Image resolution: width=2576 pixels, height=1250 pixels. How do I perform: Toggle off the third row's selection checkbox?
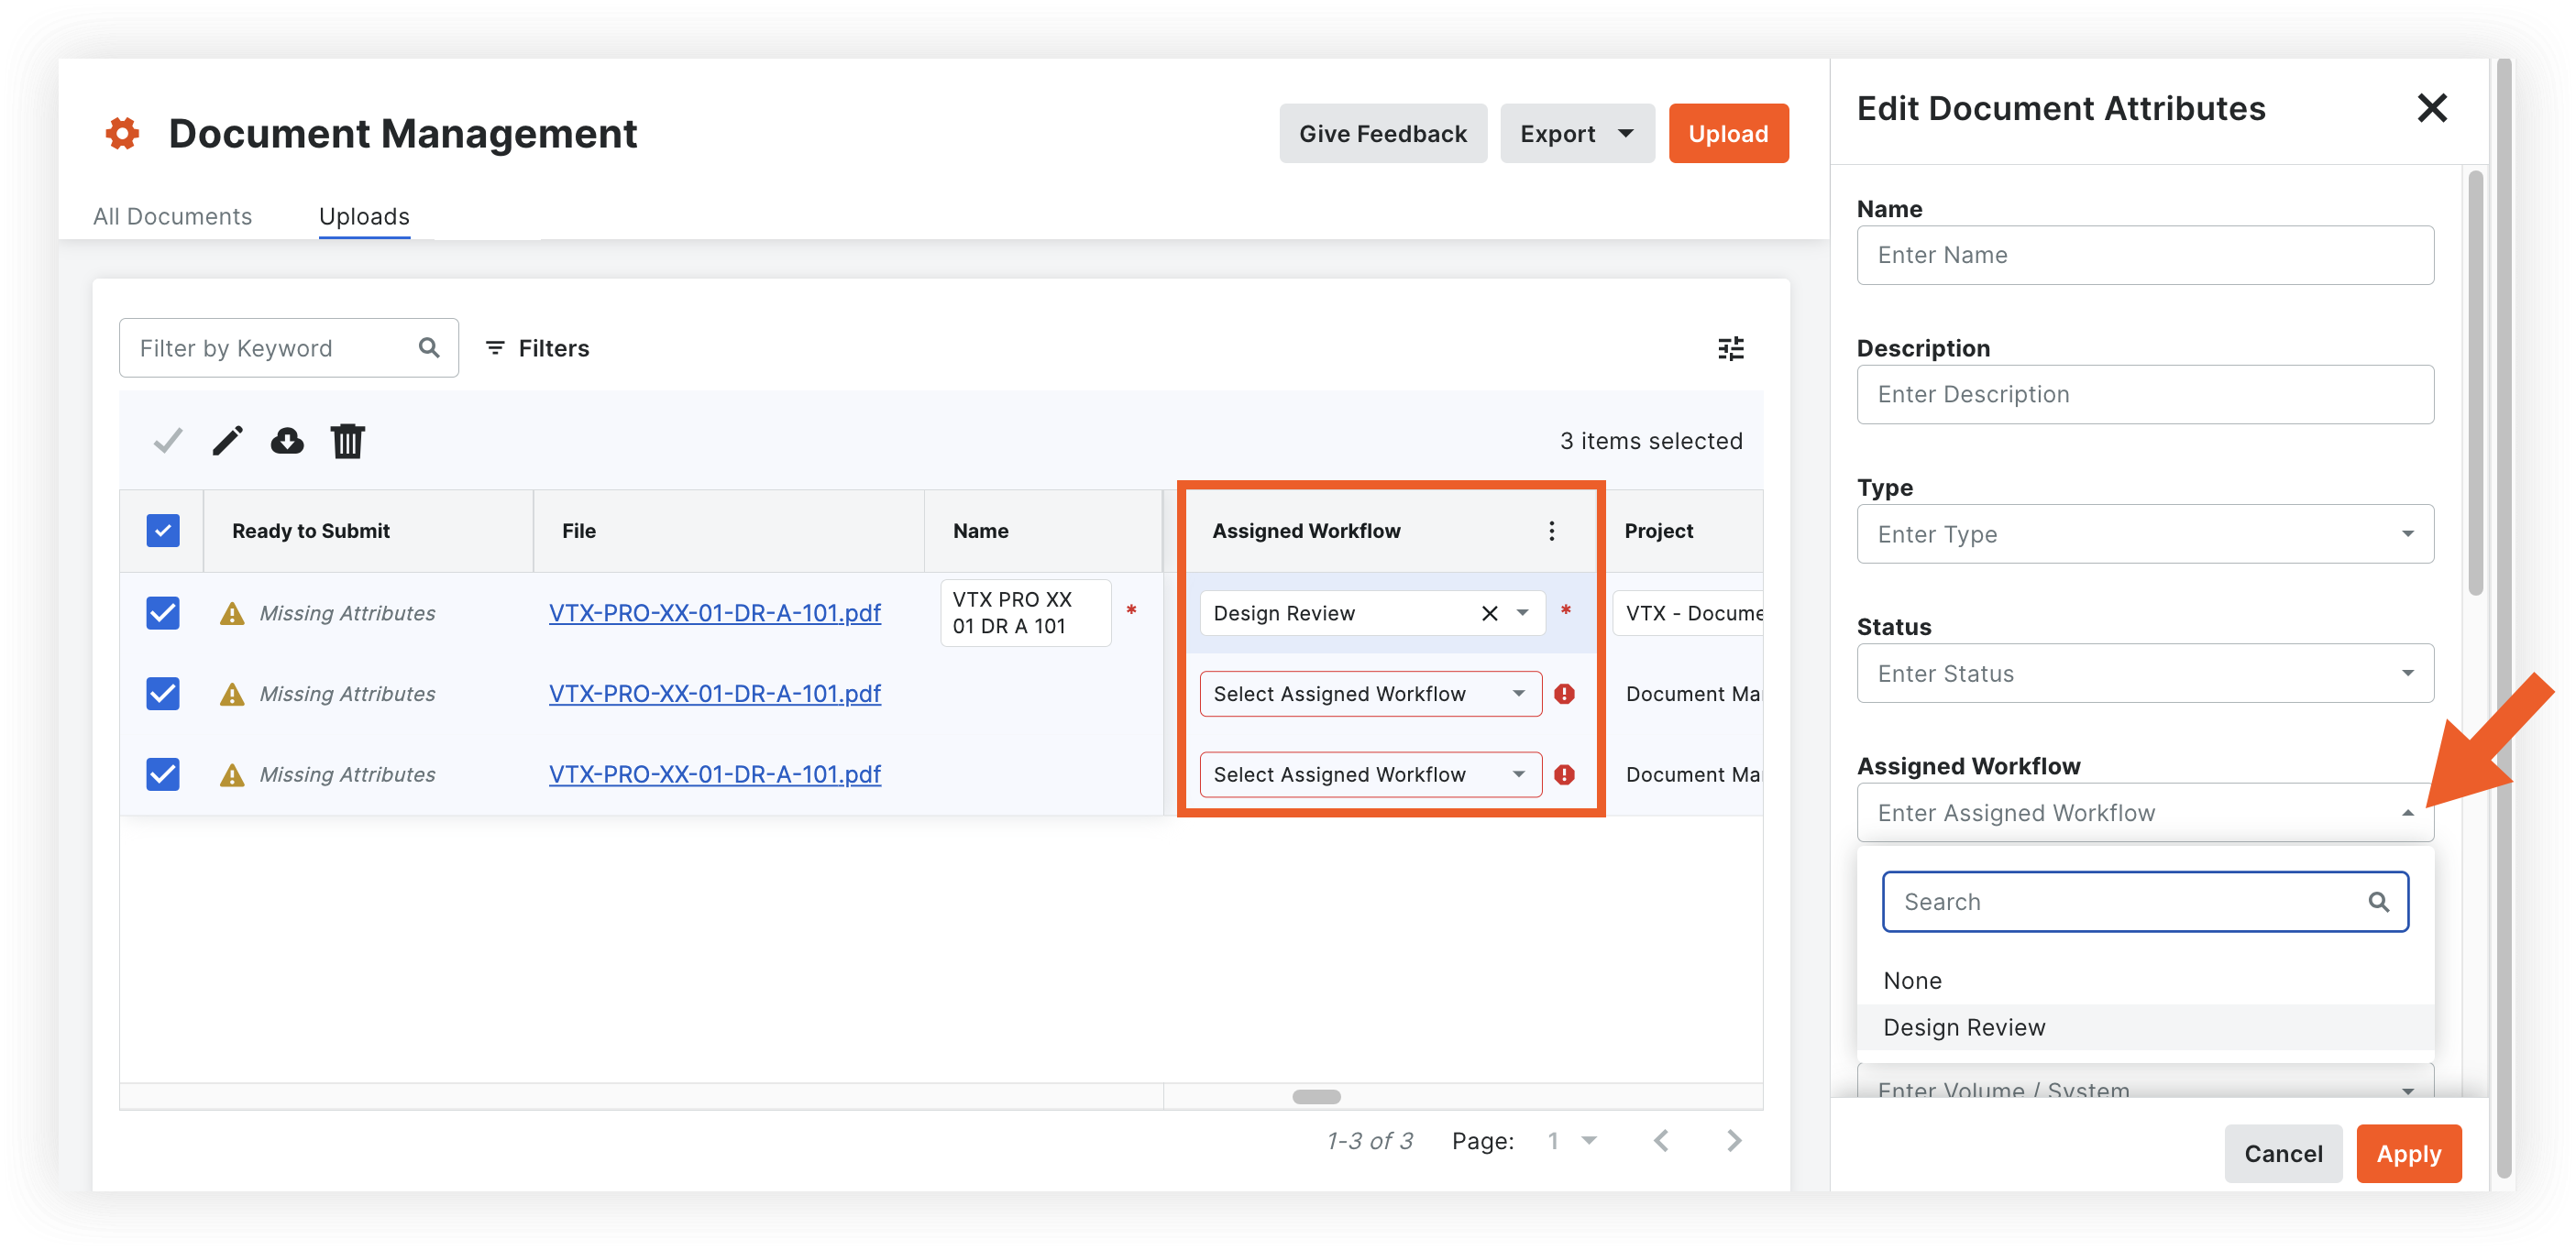(x=163, y=773)
